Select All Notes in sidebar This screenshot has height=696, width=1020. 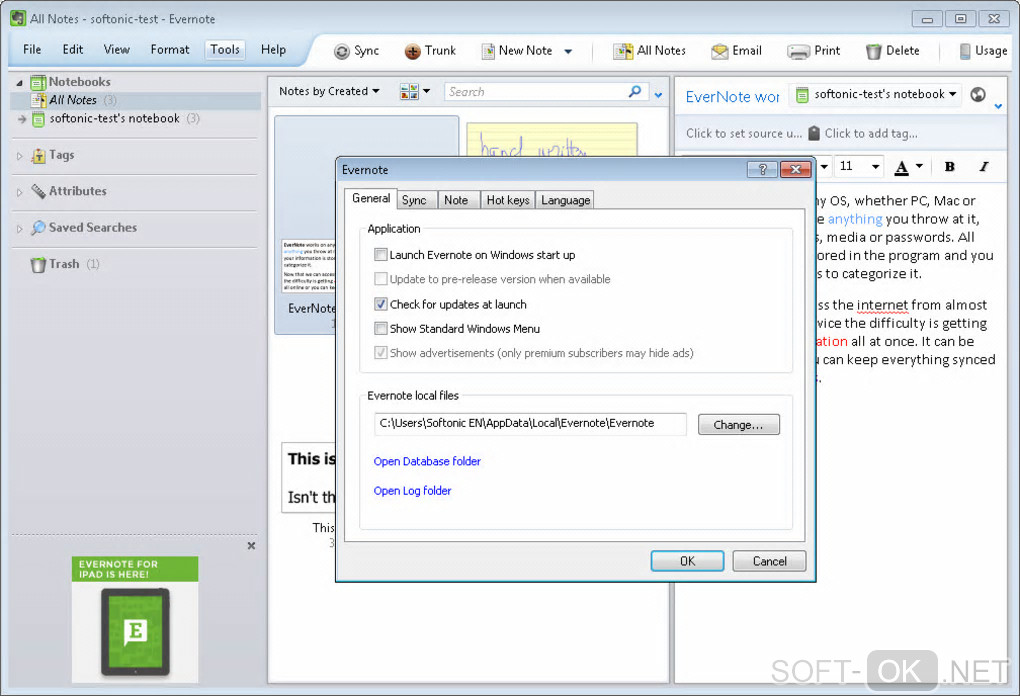73,100
